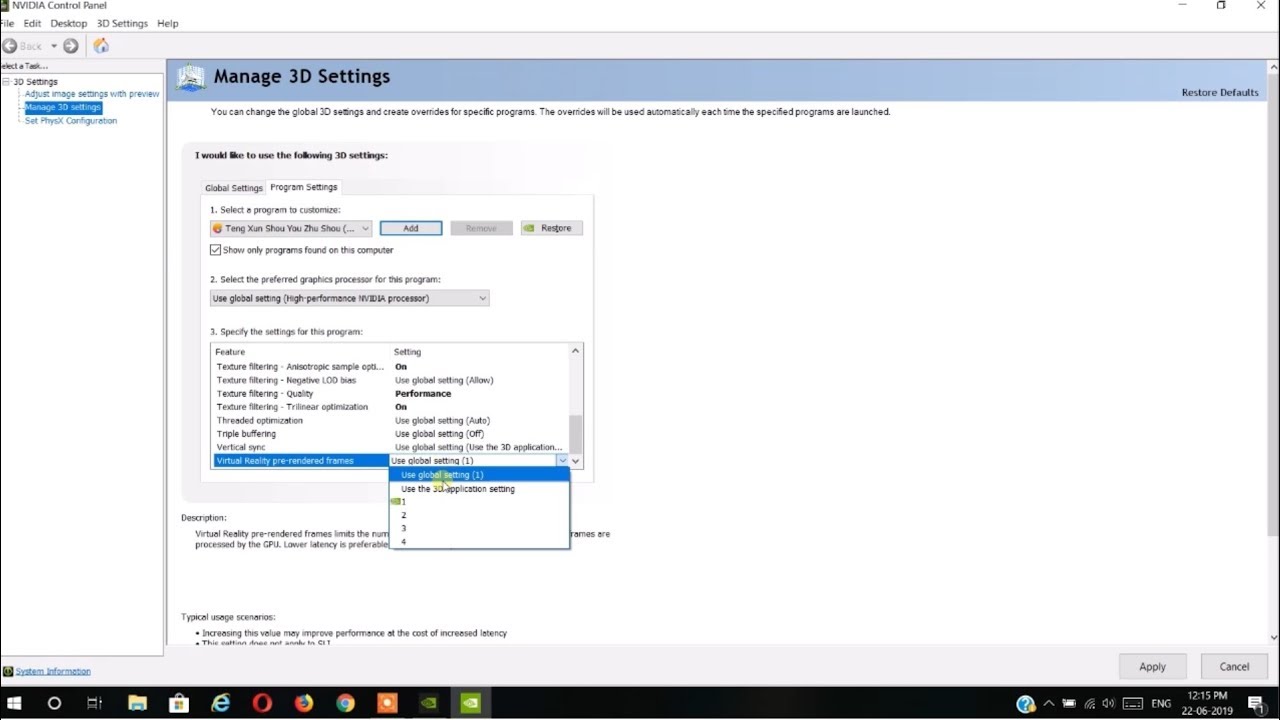
Task: Open the dark NVIDIA taskbar icon
Action: click(428, 703)
